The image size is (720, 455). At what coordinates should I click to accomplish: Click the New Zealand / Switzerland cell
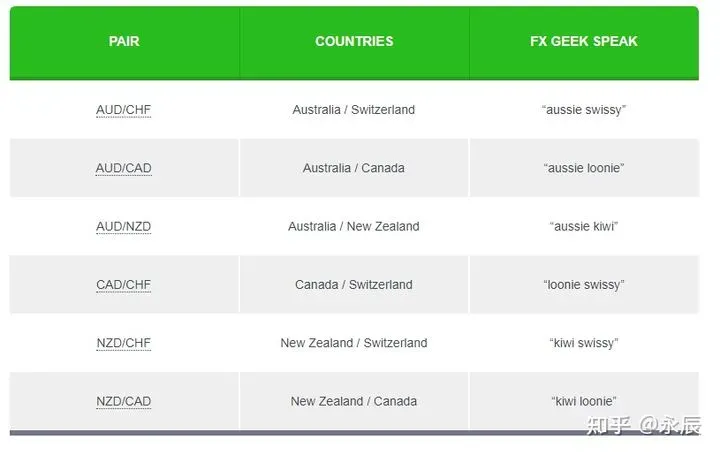(x=354, y=343)
